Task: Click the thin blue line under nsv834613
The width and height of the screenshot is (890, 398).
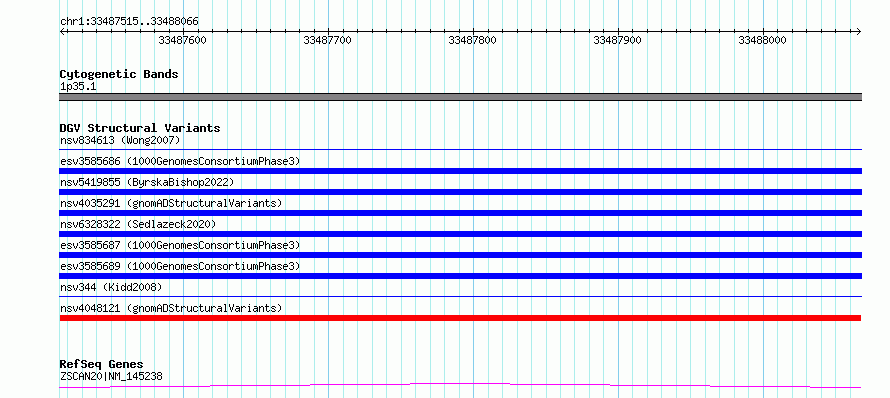Action: 460,150
